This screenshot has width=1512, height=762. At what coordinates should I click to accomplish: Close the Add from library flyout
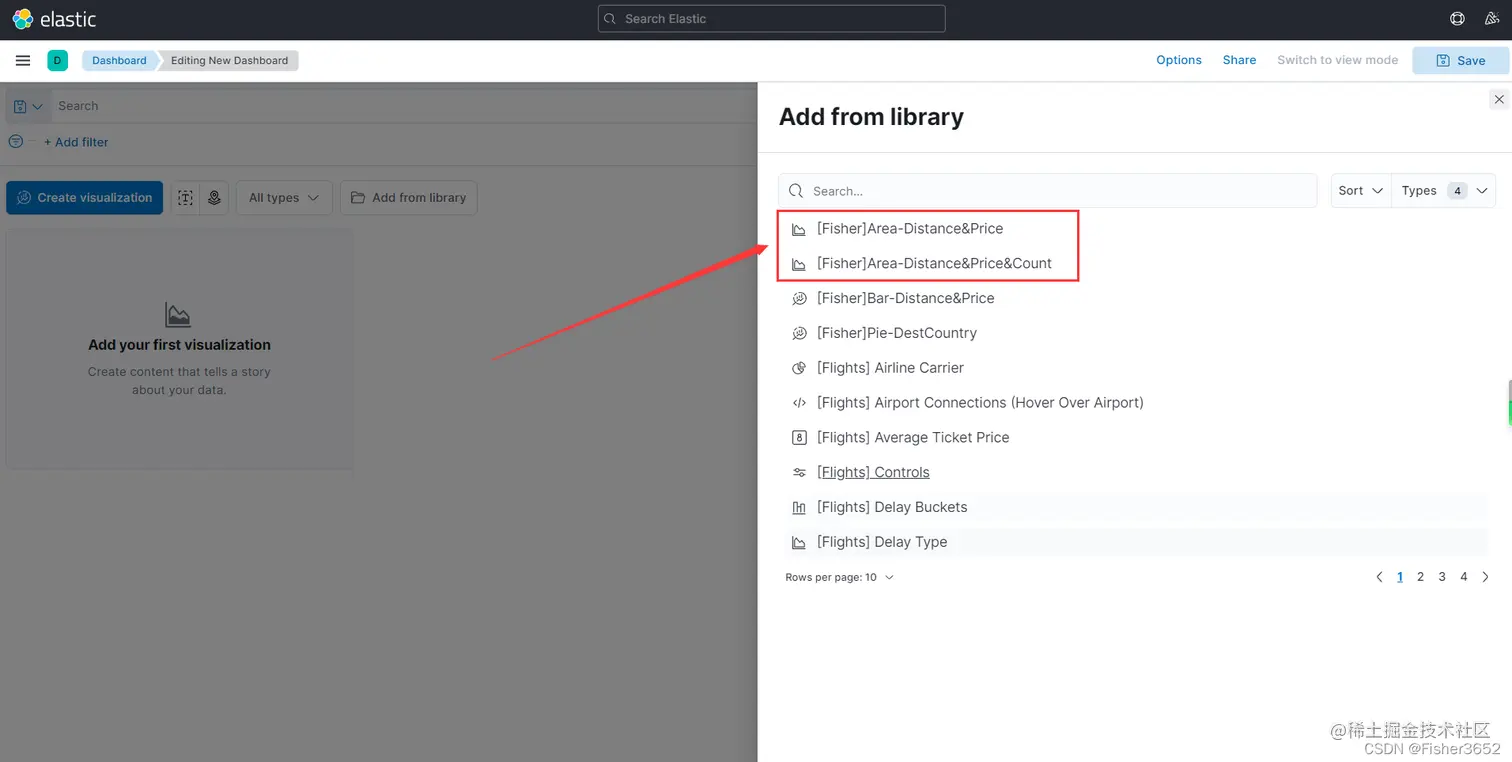1498,99
